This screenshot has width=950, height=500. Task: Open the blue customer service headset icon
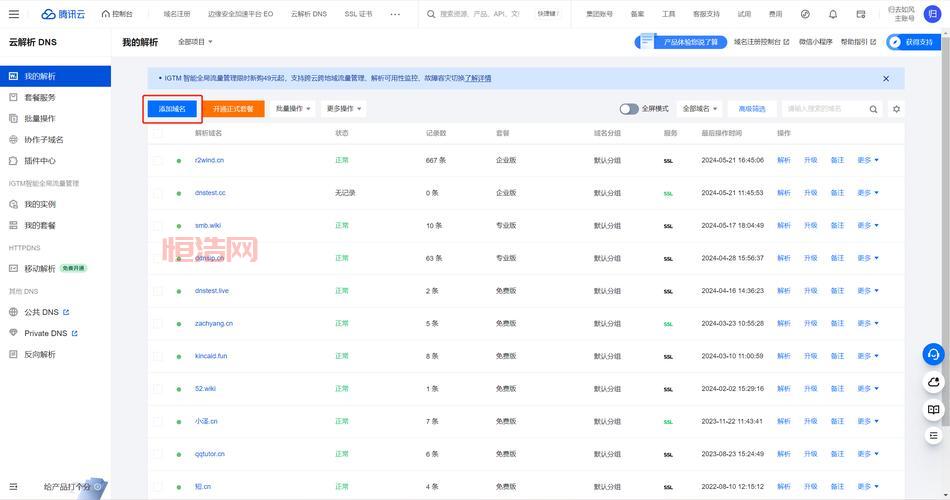click(933, 354)
